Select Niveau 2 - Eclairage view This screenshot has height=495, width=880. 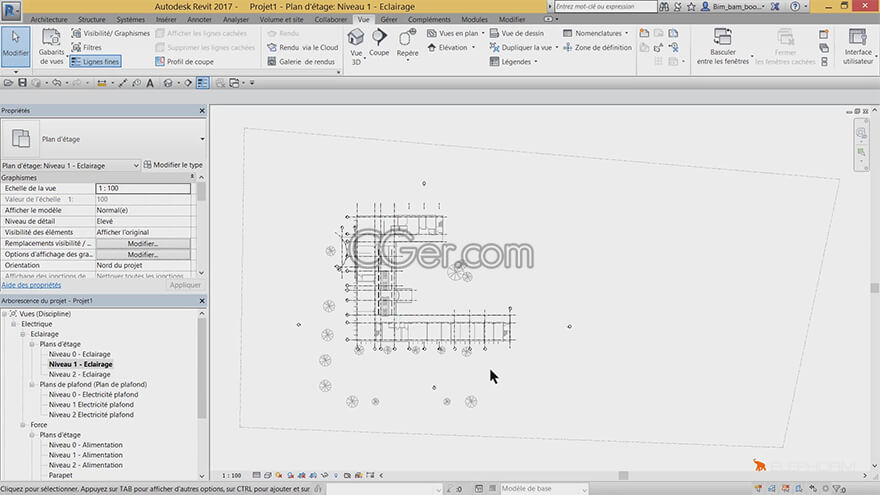pos(80,374)
